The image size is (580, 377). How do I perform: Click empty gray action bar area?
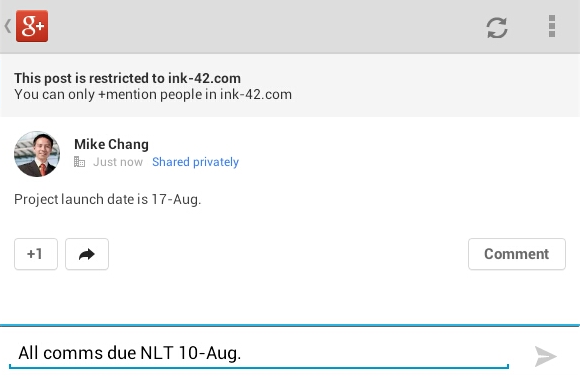click(x=259, y=26)
